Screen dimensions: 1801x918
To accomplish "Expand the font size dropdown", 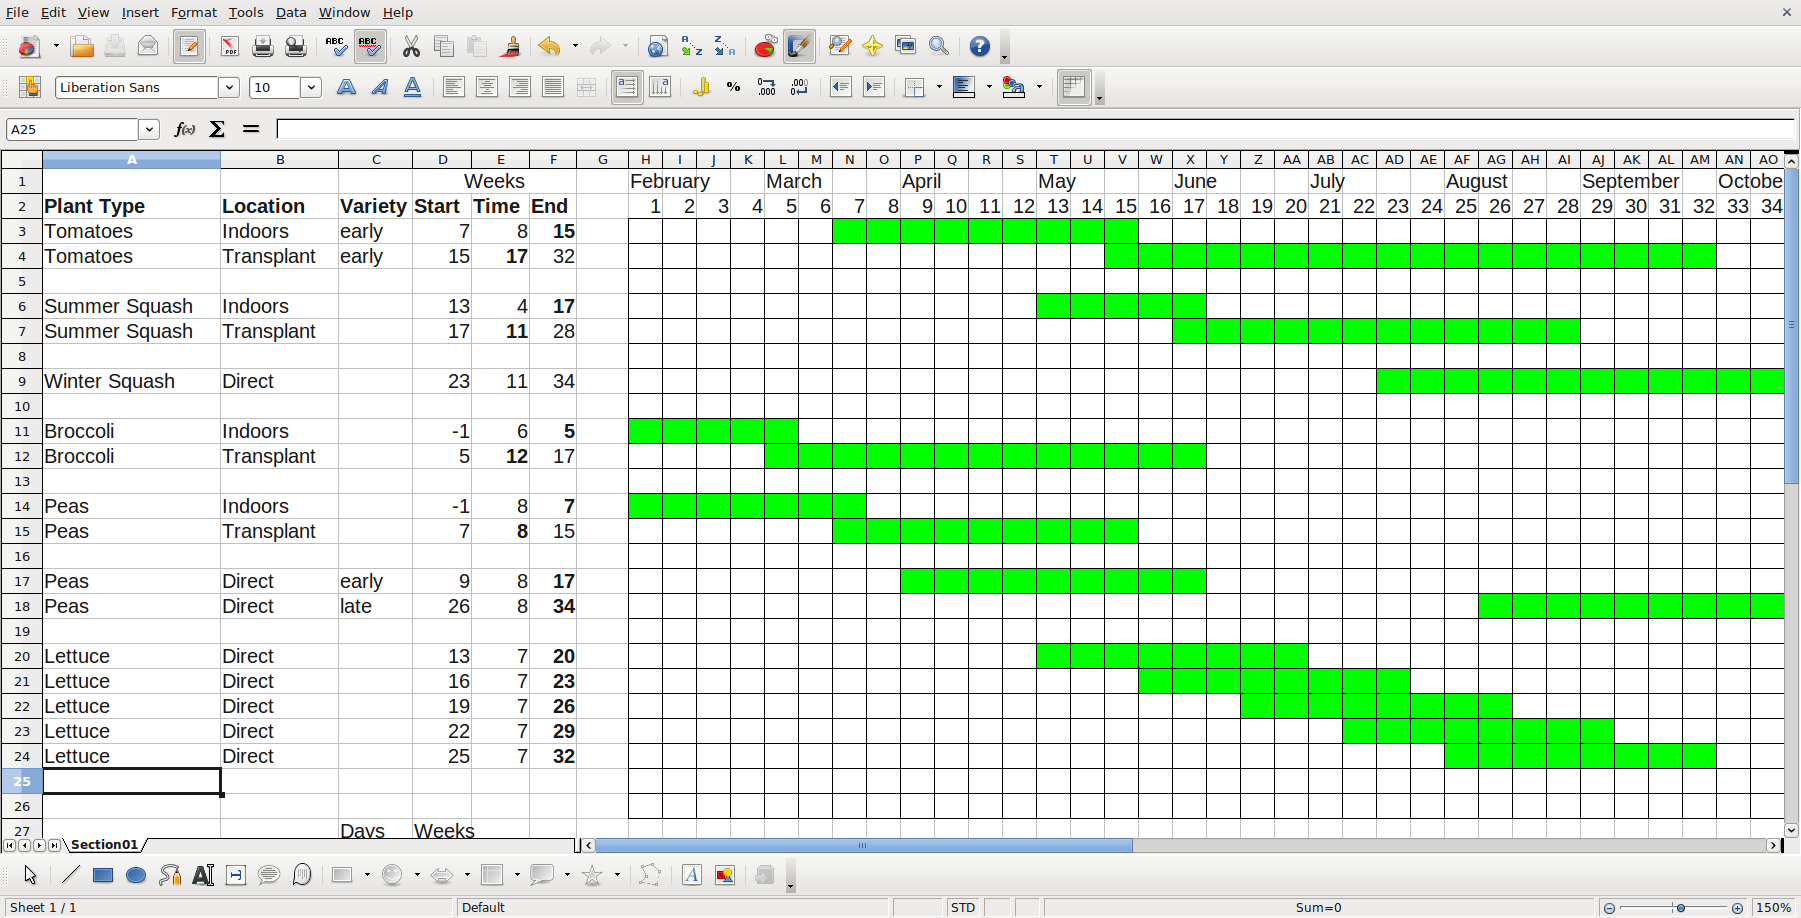I will (310, 87).
